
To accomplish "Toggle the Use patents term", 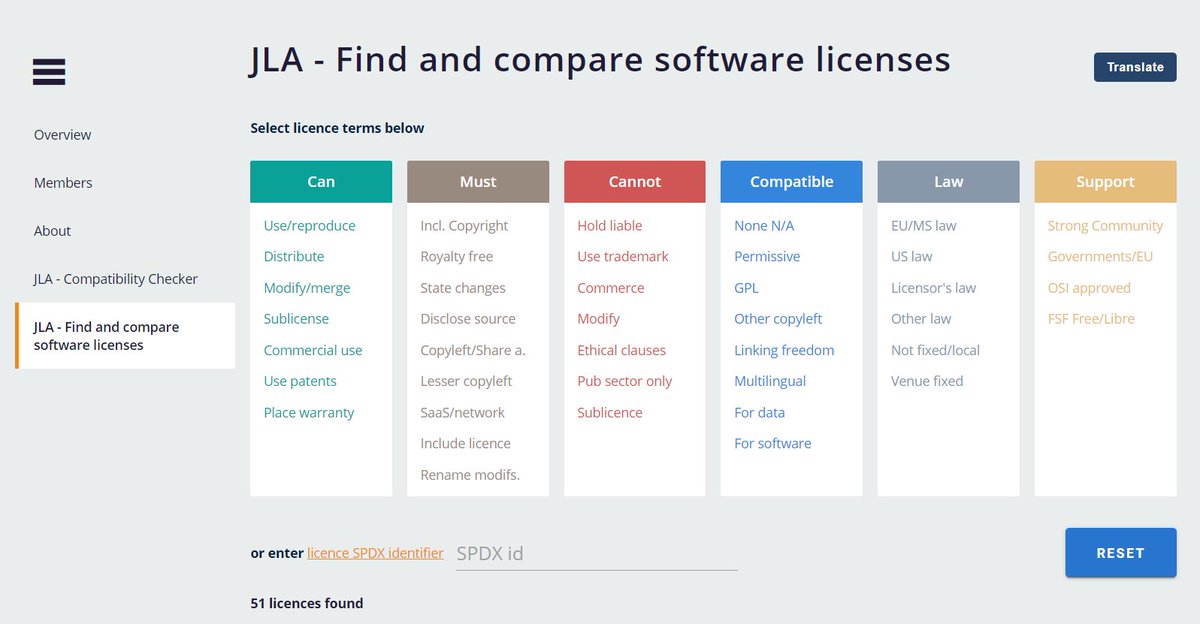I will 300,381.
